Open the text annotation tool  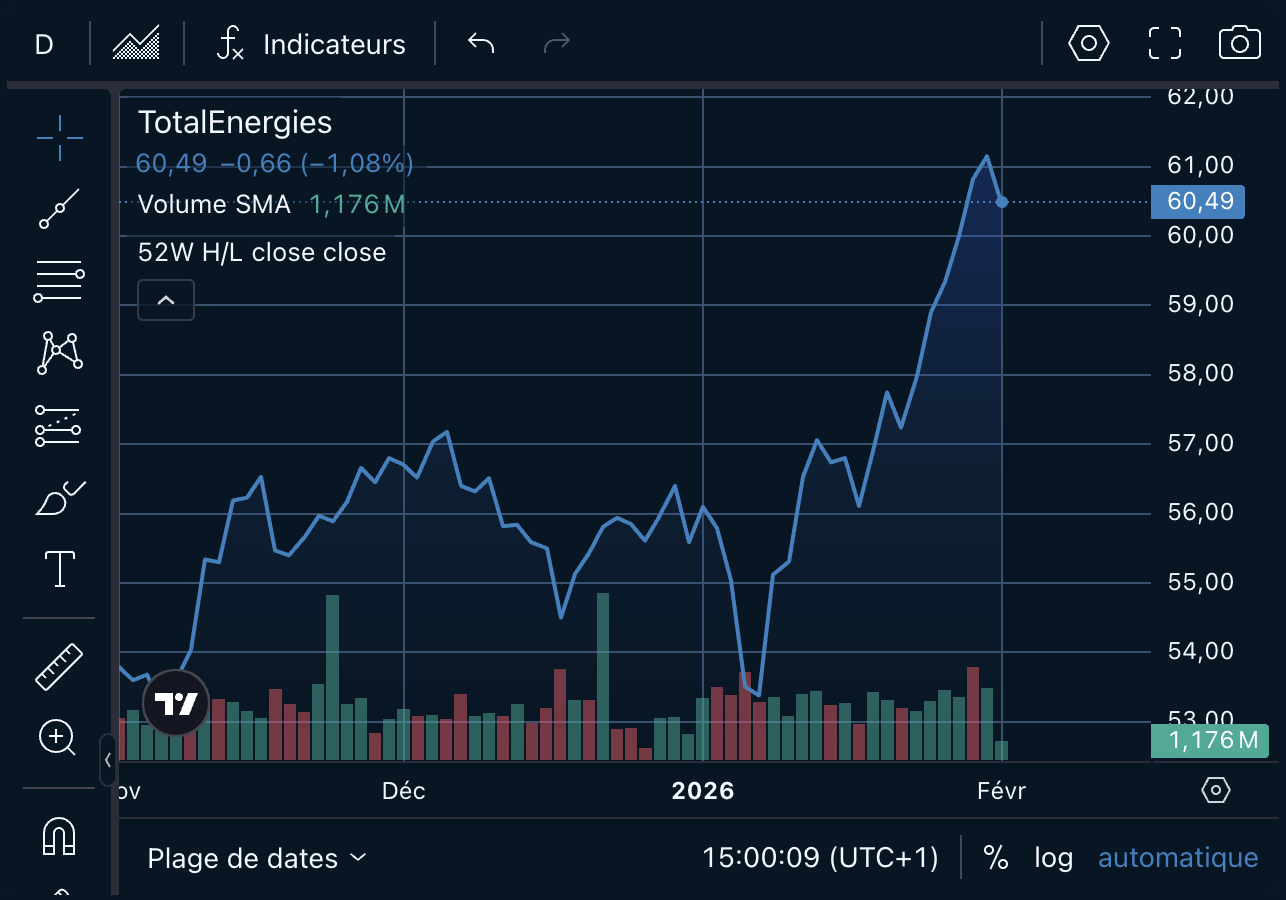tap(58, 568)
